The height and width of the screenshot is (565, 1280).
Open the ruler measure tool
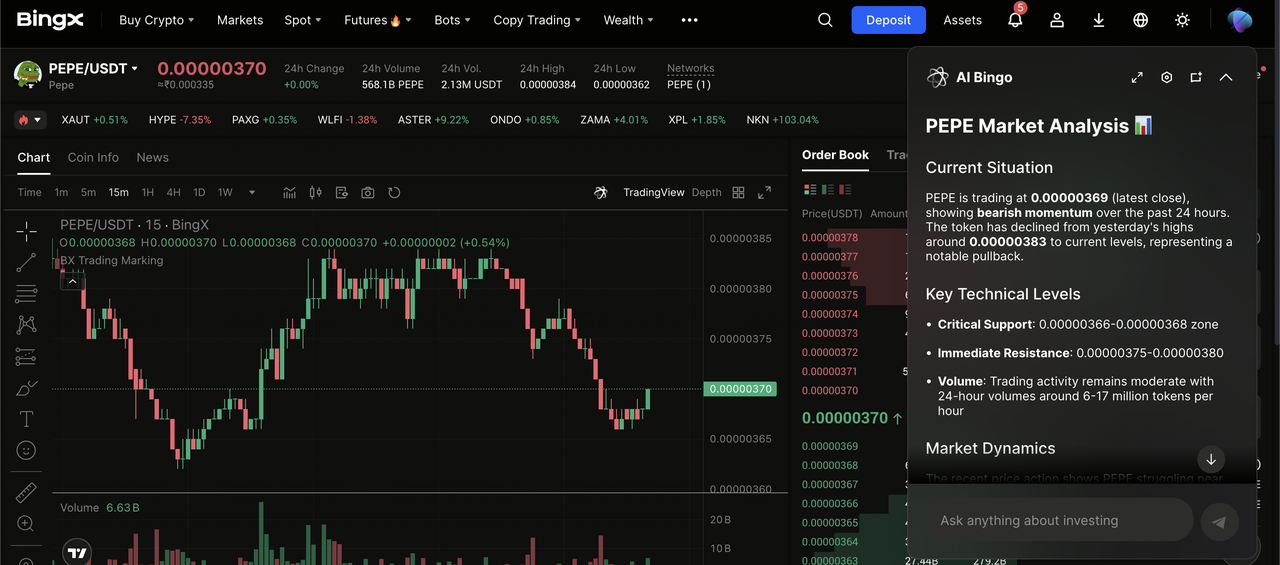tap(26, 492)
